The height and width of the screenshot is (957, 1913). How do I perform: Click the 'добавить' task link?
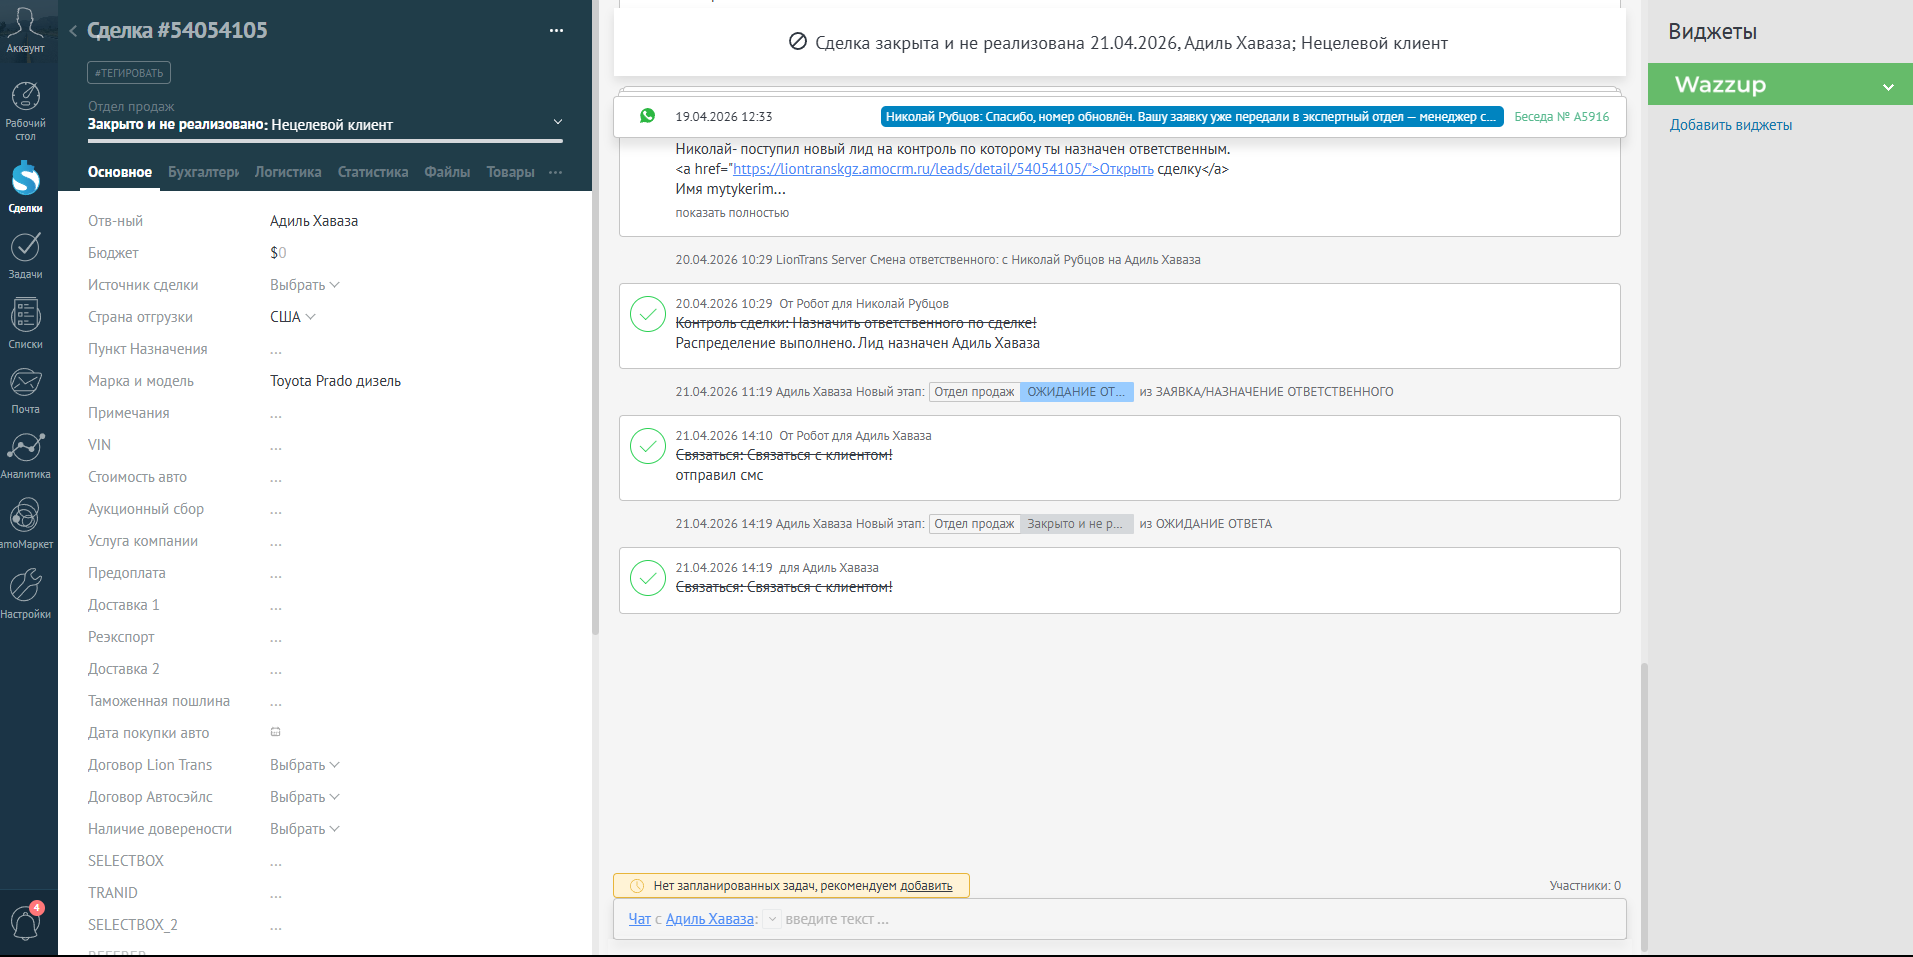click(926, 886)
